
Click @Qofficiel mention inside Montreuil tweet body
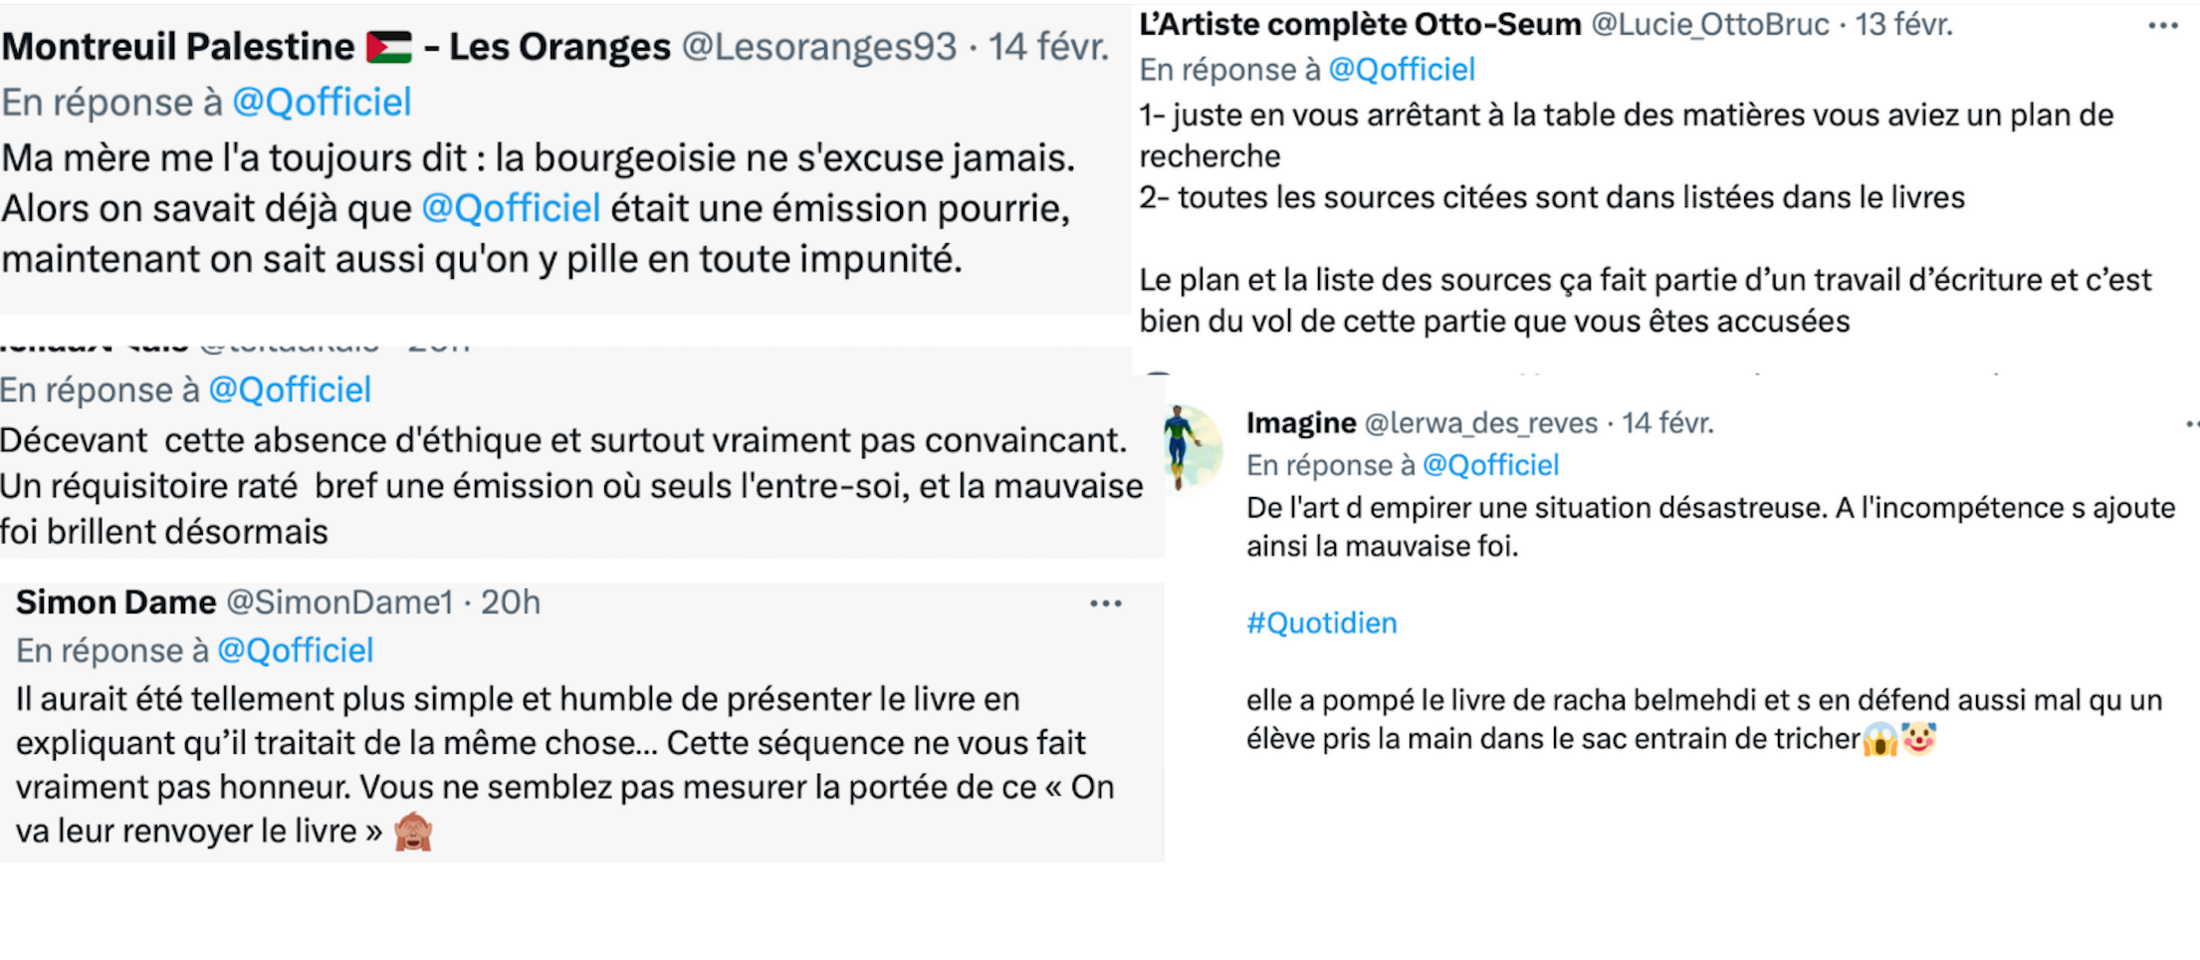(511, 208)
